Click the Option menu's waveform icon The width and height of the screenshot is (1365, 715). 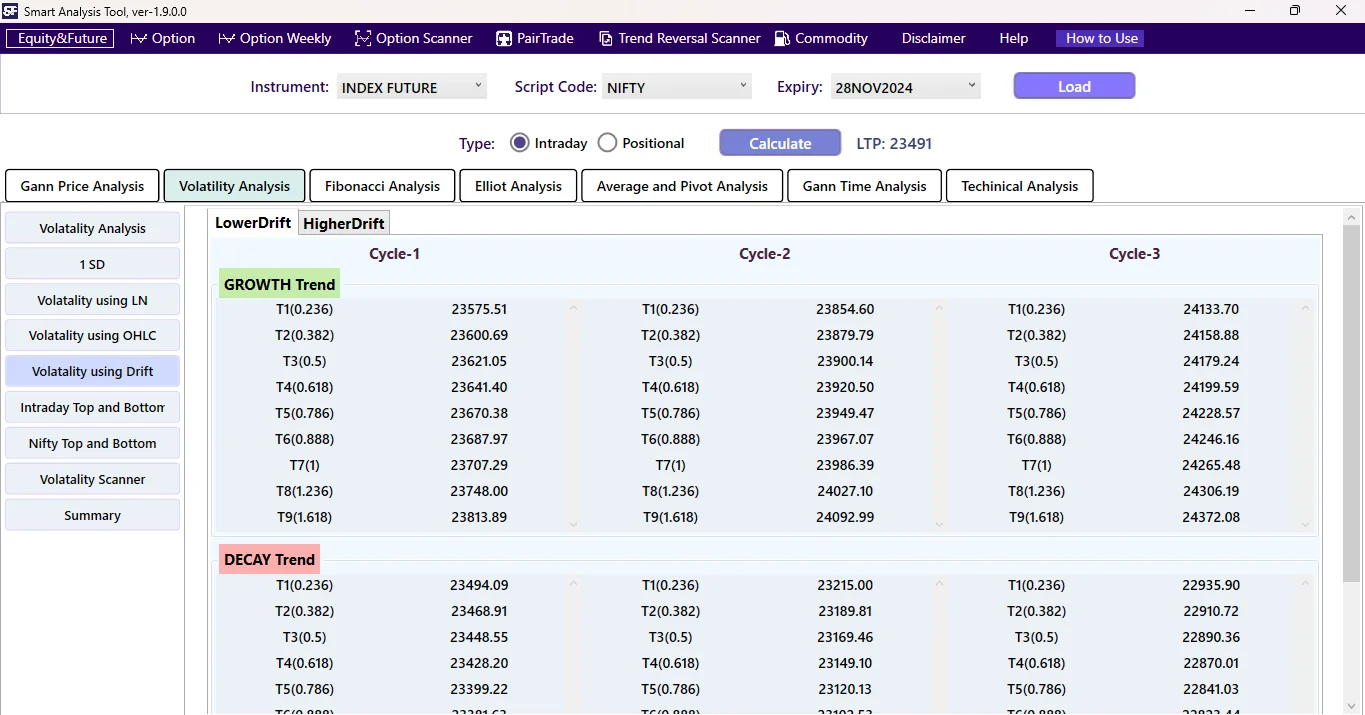(140, 38)
